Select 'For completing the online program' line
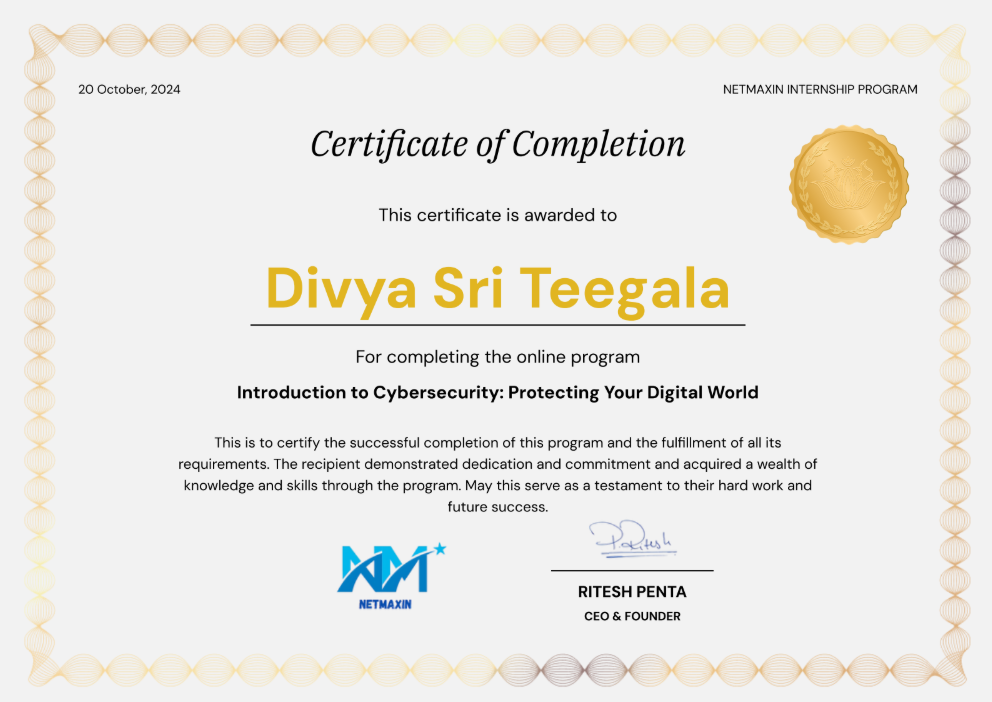992x702 pixels. pos(497,357)
